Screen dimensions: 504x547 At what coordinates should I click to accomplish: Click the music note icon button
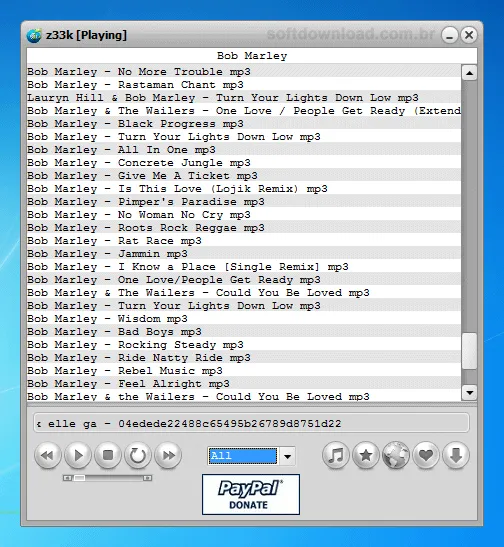coord(336,455)
